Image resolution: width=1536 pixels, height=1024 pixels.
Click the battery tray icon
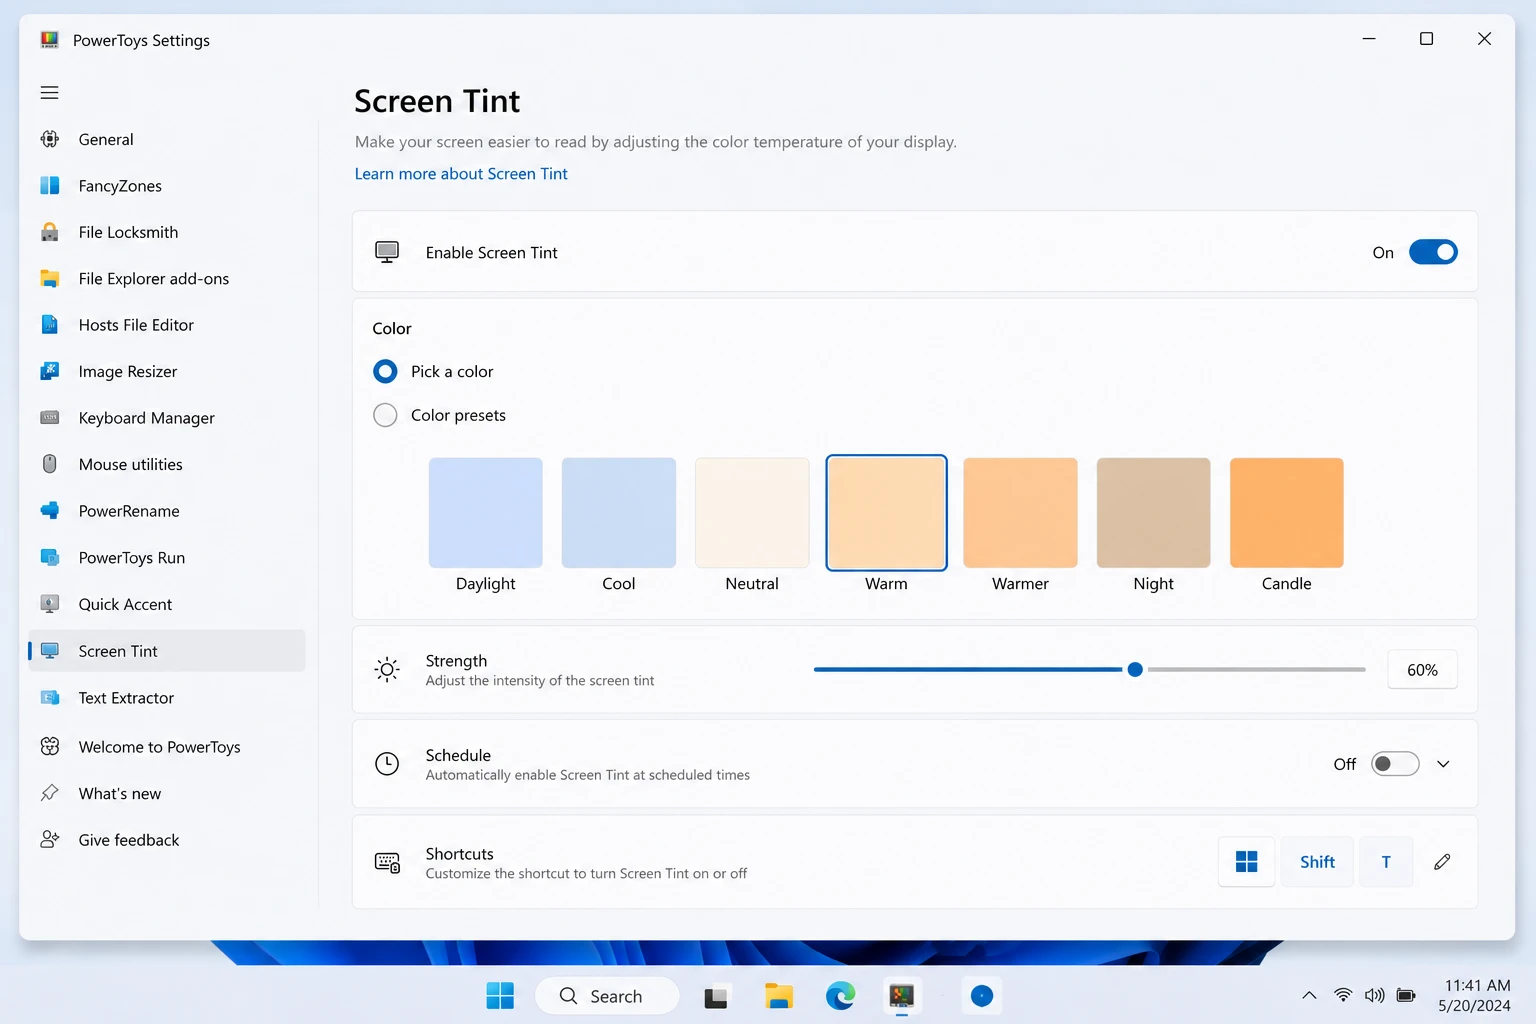[1406, 995]
